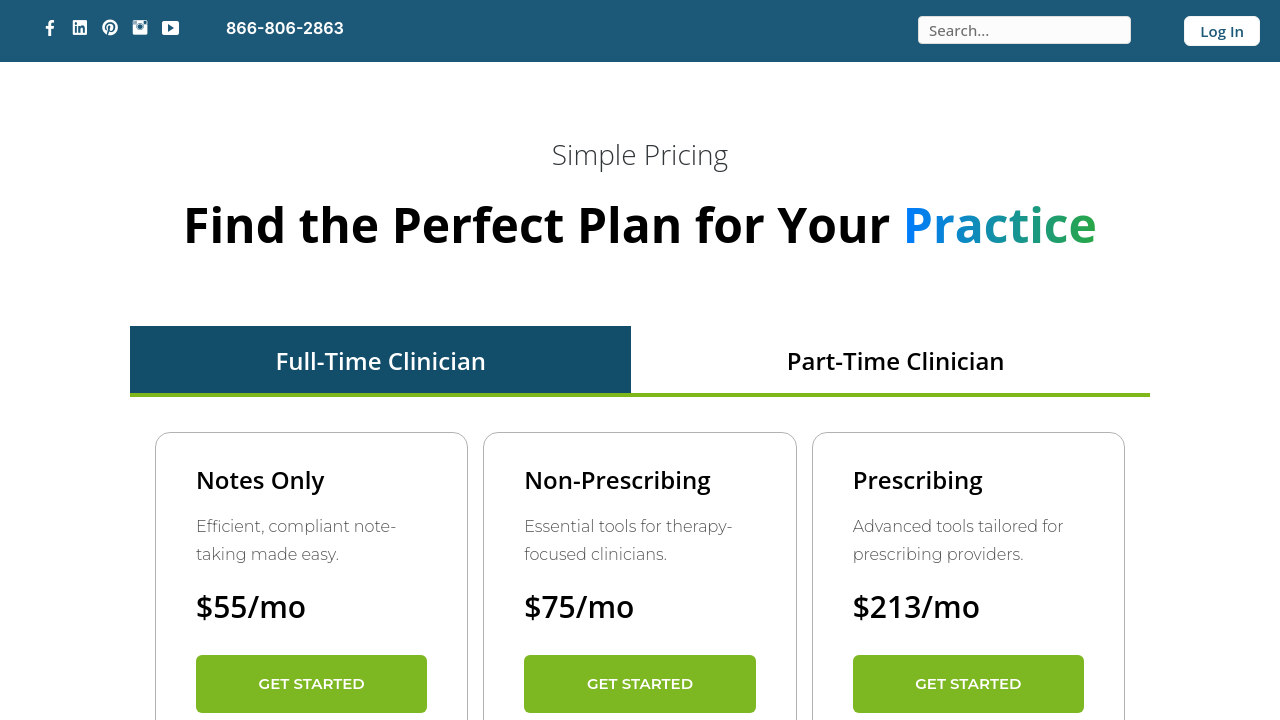Open the LinkedIn social icon
Image resolution: width=1280 pixels, height=720 pixels.
click(x=80, y=28)
